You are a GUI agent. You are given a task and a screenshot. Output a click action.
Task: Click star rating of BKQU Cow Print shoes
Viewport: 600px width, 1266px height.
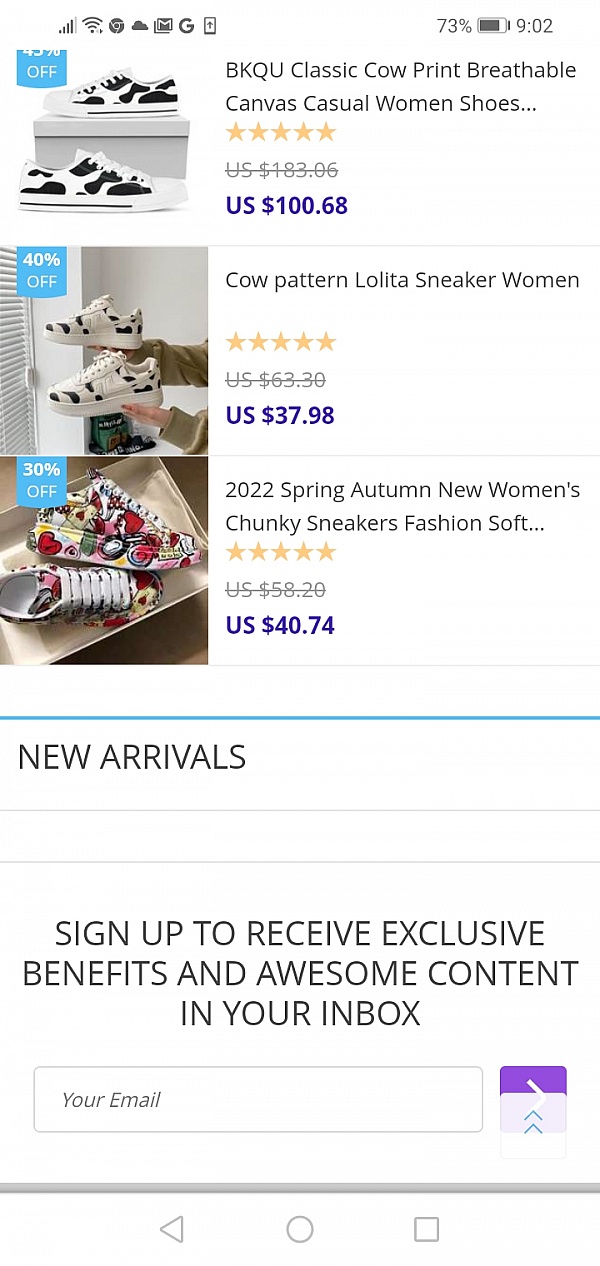281,132
